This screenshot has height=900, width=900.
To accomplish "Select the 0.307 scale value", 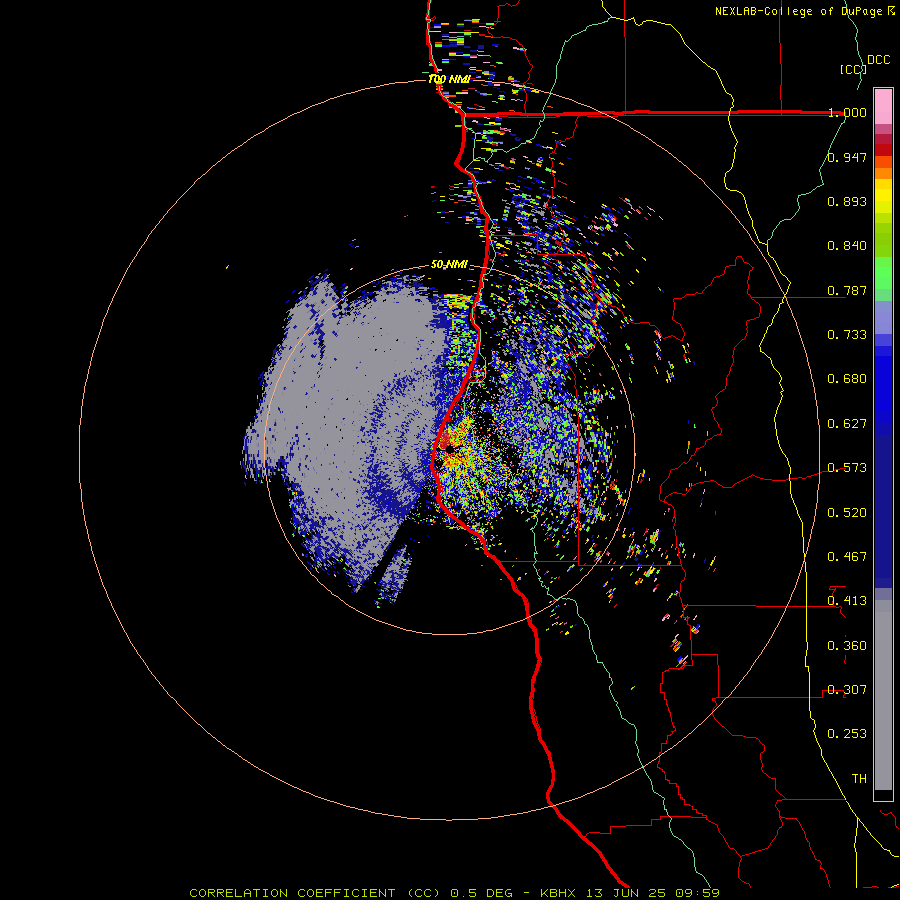I will point(847,690).
